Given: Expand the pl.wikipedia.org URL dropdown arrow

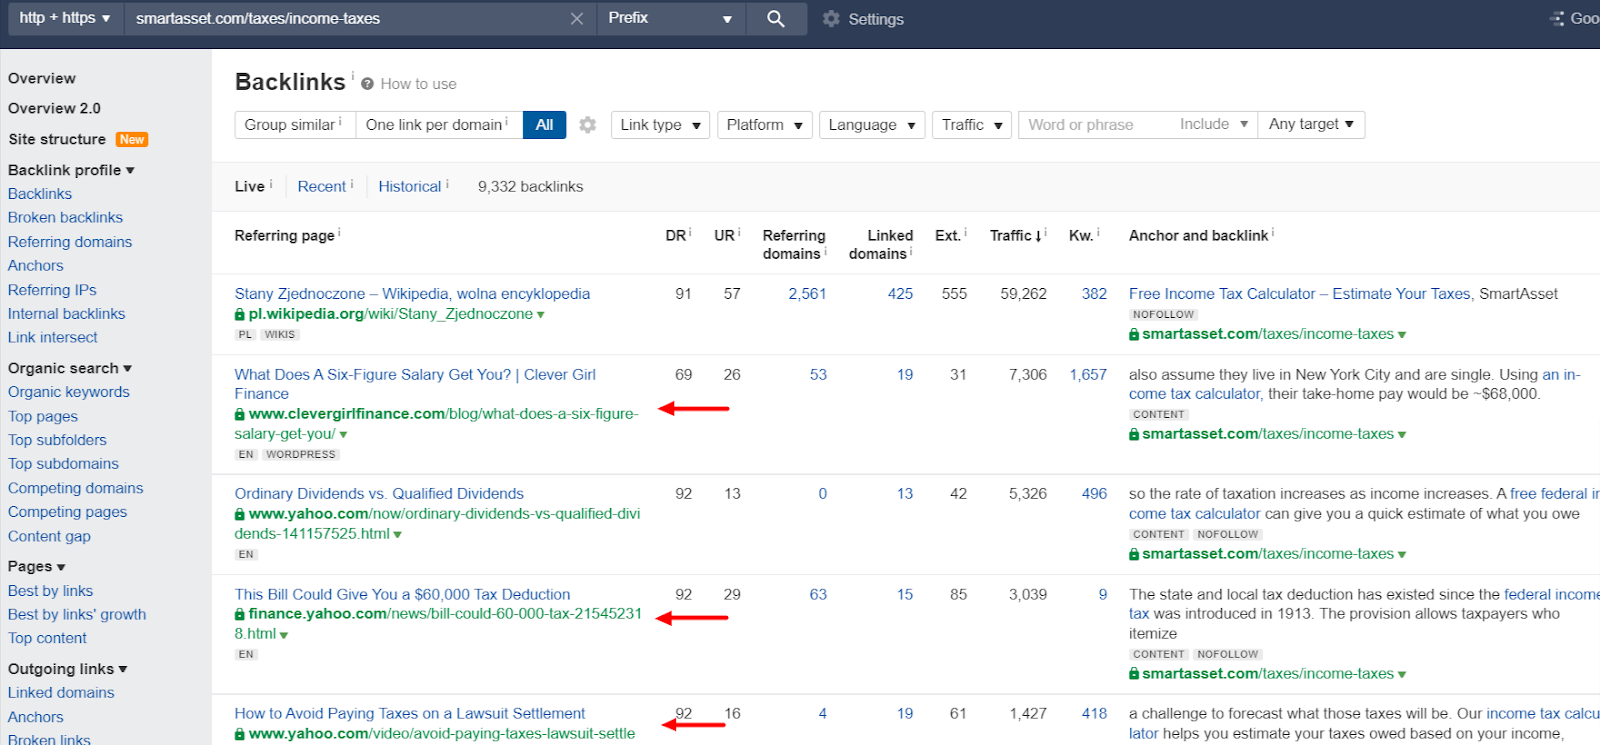Looking at the screenshot, I should 541,315.
